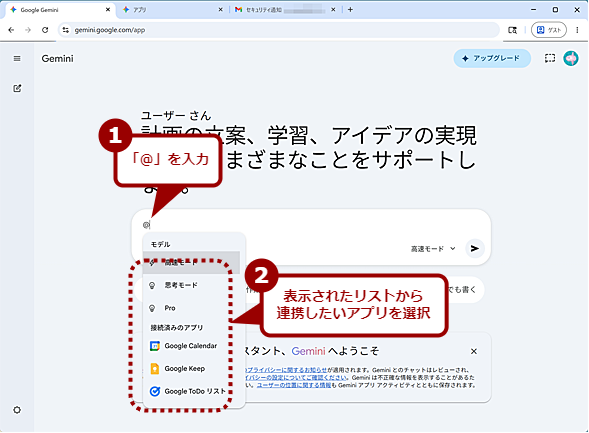Viewport: 589px width, 433px height.
Task: Open the Gemini main menu hamburger icon
Action: click(17, 59)
